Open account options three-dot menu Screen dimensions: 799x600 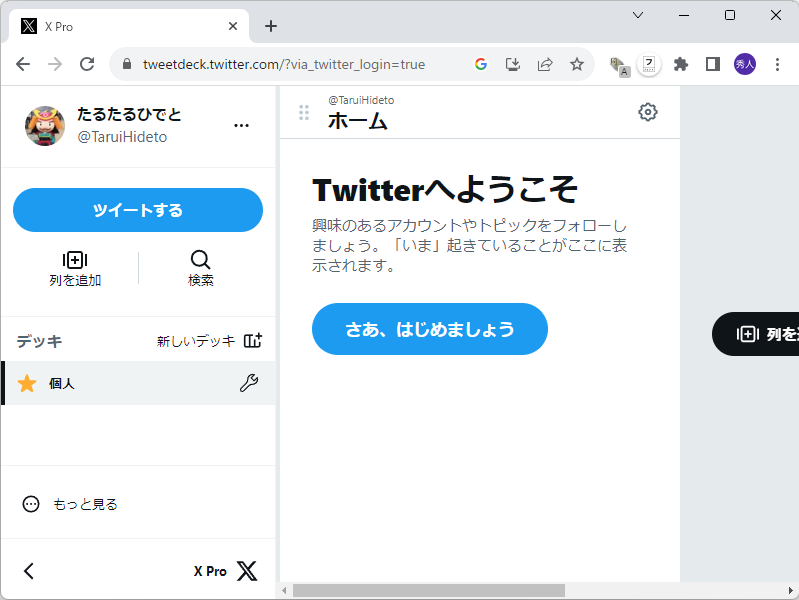241,125
